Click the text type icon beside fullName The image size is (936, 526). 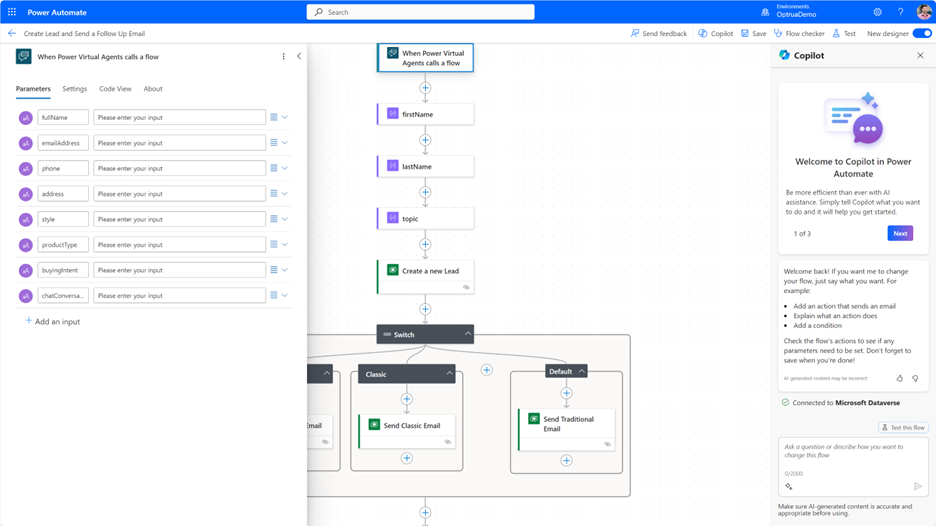(x=25, y=118)
